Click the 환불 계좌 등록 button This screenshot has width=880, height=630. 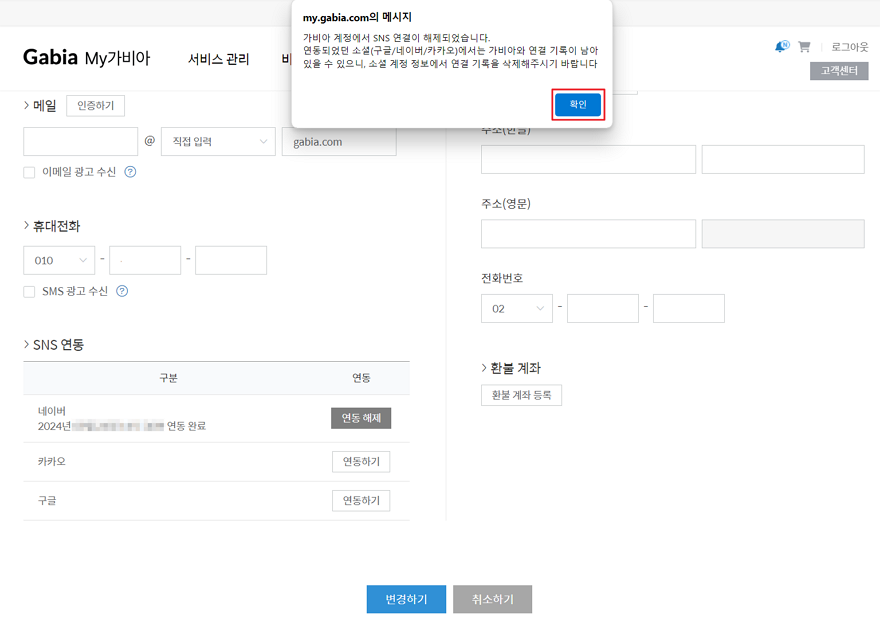[x=521, y=395]
